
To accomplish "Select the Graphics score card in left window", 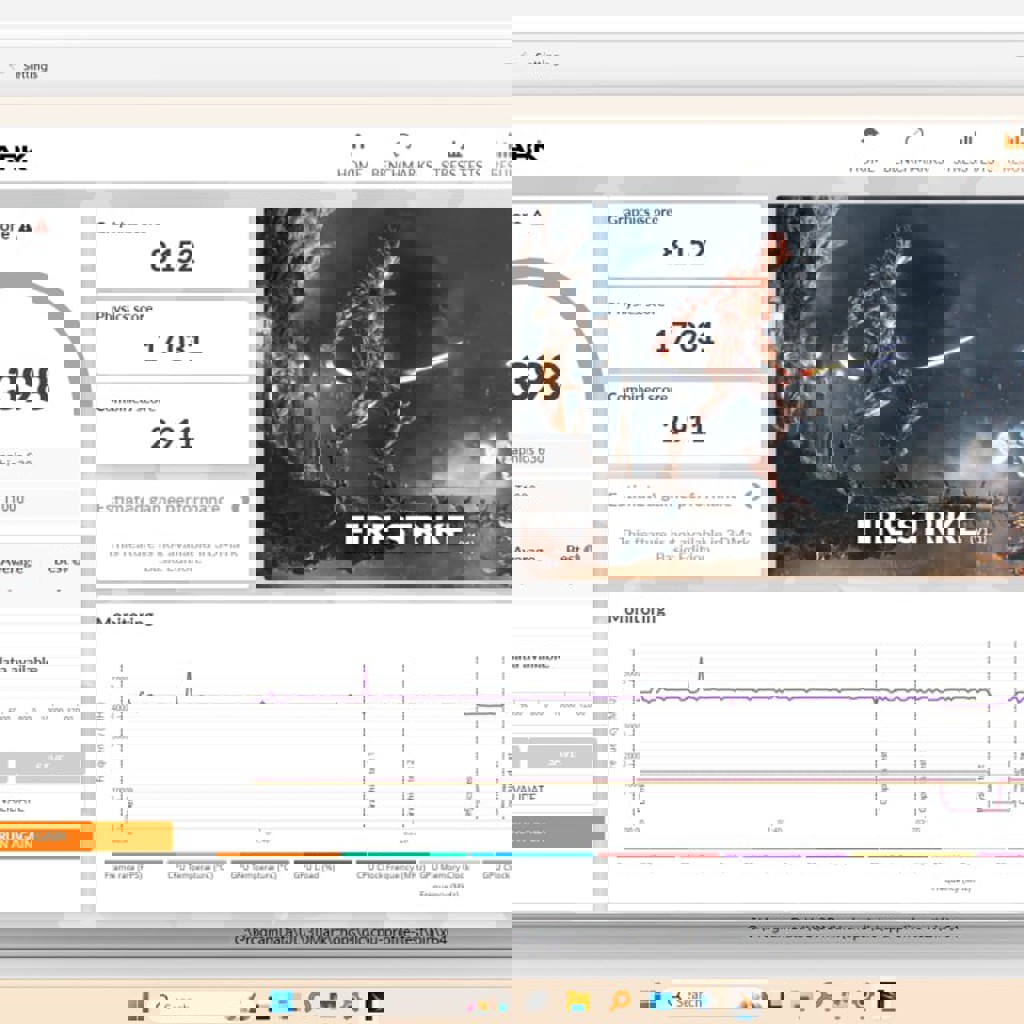I will click(172, 248).
